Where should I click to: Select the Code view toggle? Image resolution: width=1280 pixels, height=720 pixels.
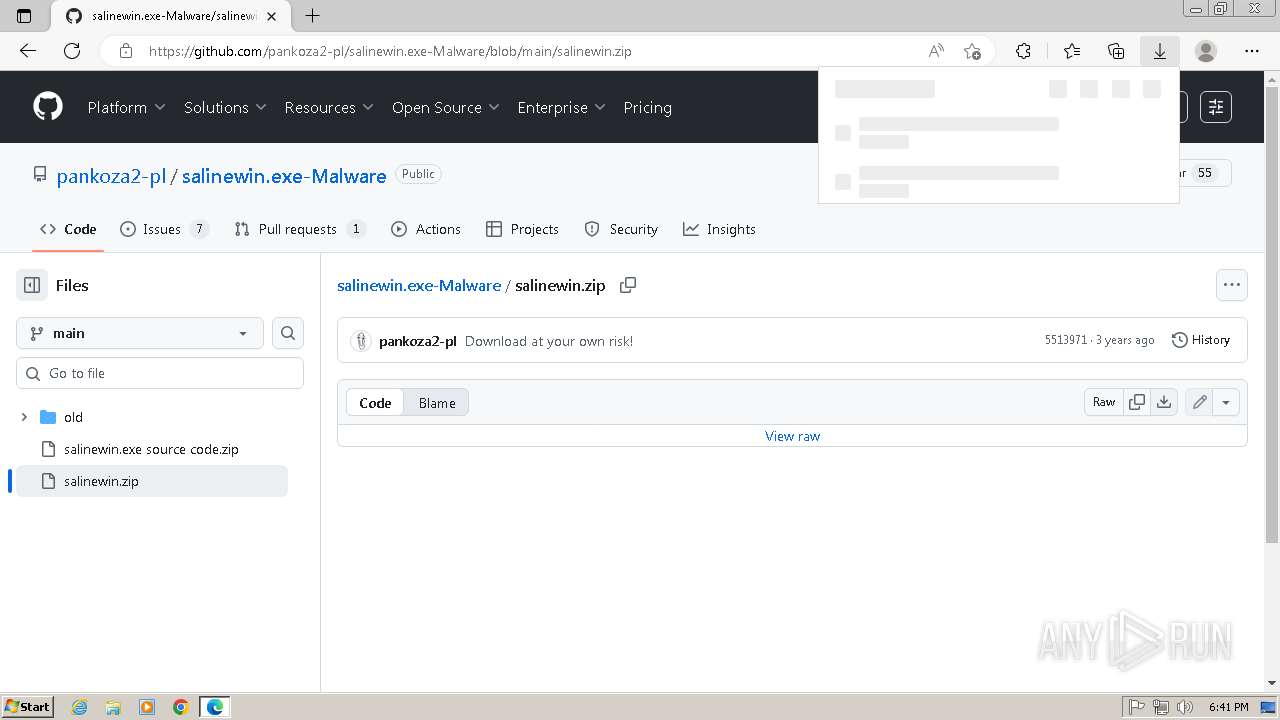click(375, 402)
